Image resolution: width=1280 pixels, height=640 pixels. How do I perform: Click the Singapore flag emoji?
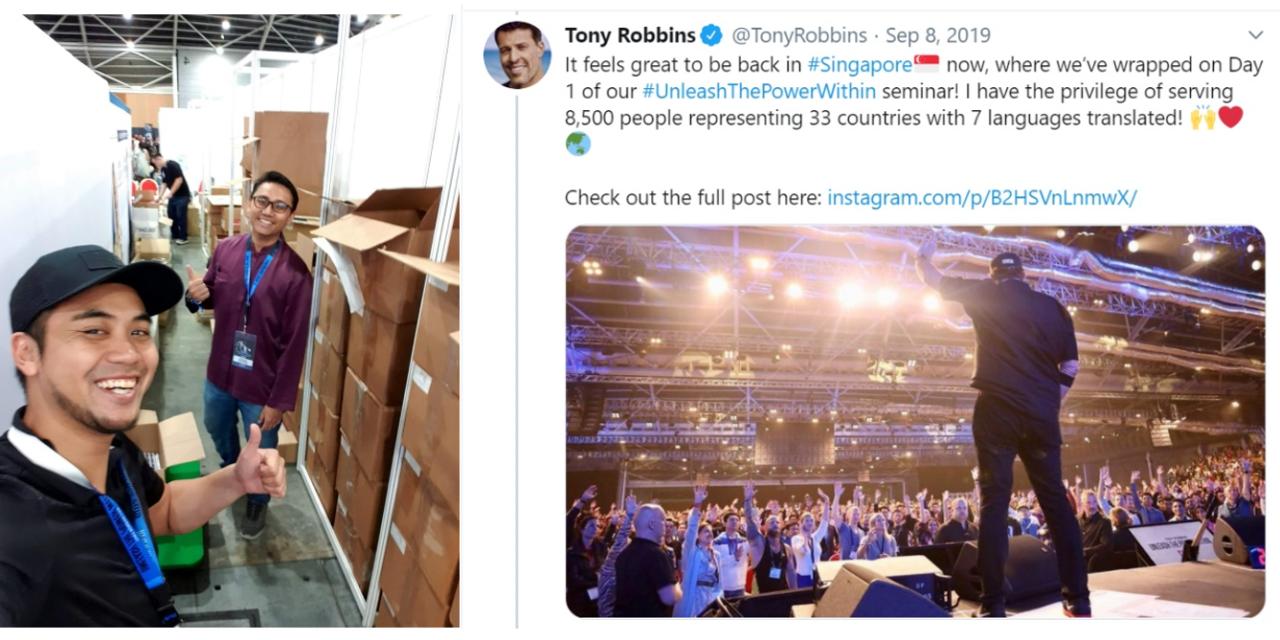click(x=927, y=65)
